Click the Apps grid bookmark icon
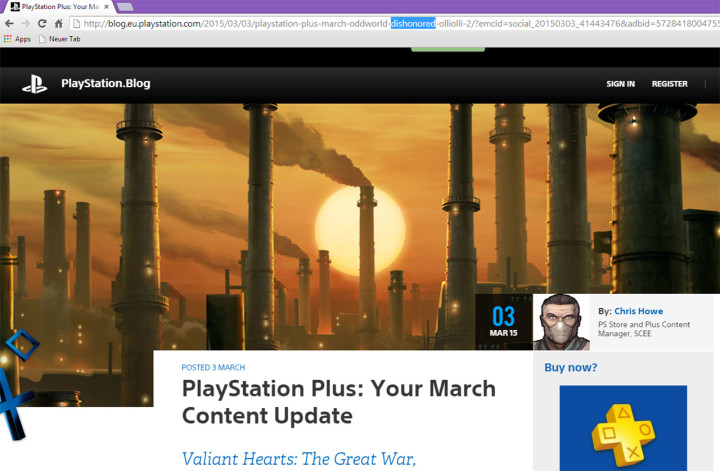The height and width of the screenshot is (471, 720). pyautogui.click(x=7, y=39)
